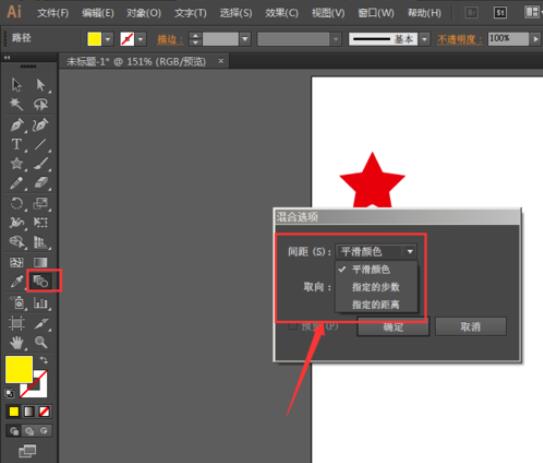Image resolution: width=543 pixels, height=463 pixels.
Task: Pick the Eyedropper tool
Action: coord(16,281)
